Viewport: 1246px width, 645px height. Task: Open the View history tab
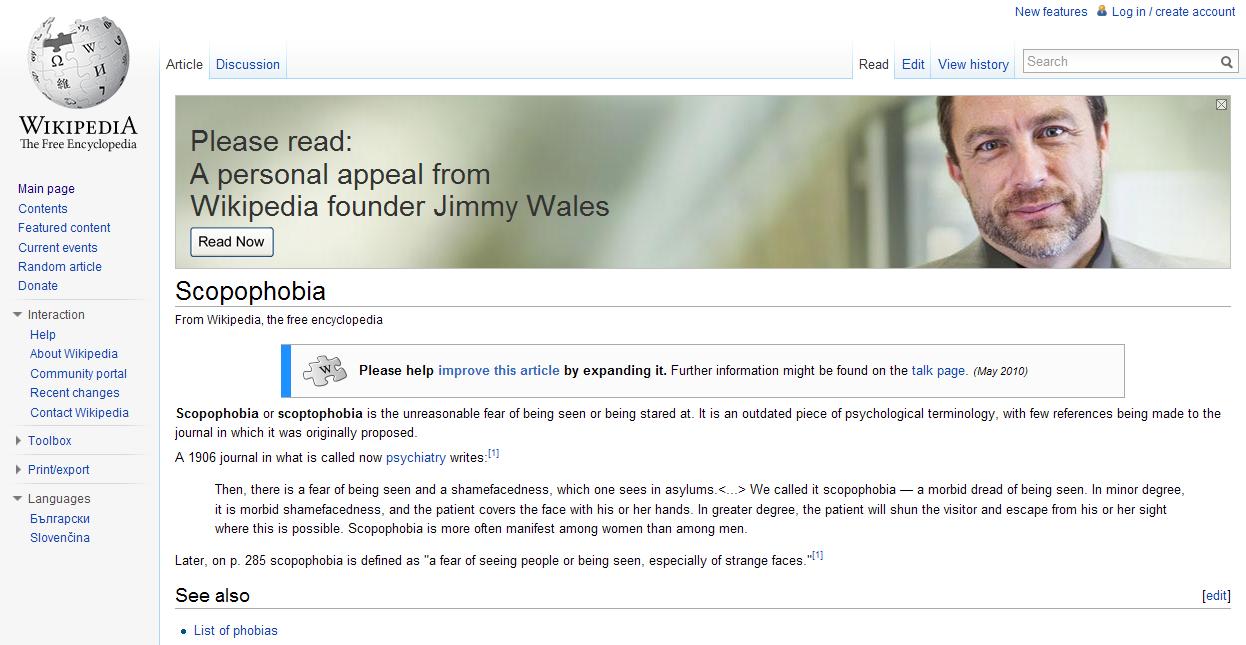pos(973,64)
